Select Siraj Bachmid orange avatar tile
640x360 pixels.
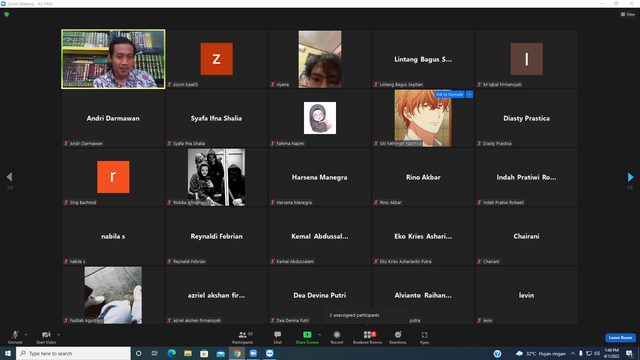coord(113,177)
